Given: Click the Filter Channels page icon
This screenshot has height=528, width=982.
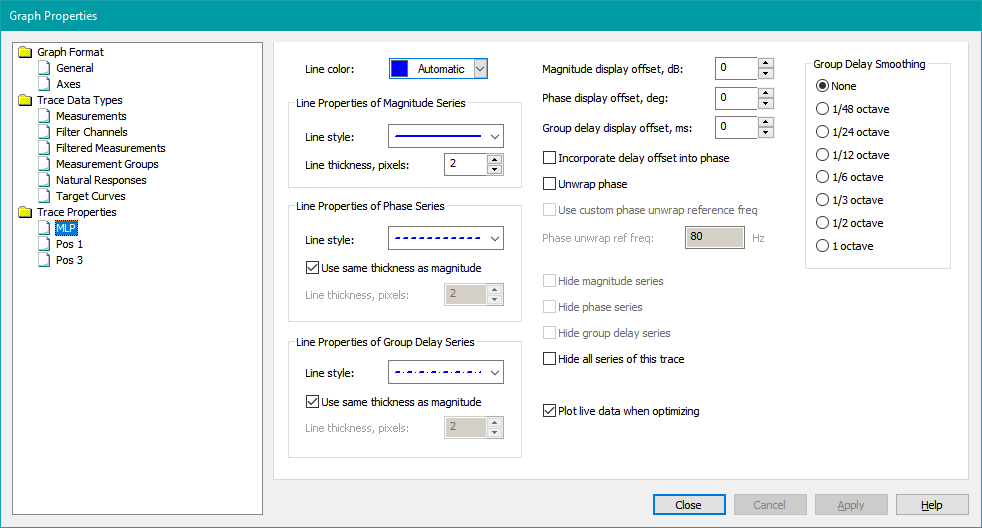Looking at the screenshot, I should (x=44, y=132).
